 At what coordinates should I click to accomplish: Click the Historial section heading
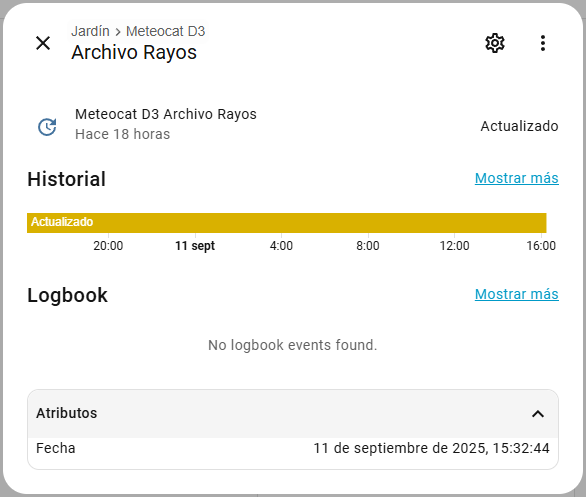67,179
